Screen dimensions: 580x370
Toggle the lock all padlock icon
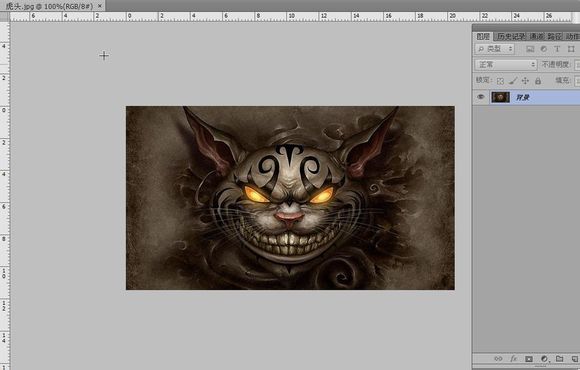pos(538,81)
